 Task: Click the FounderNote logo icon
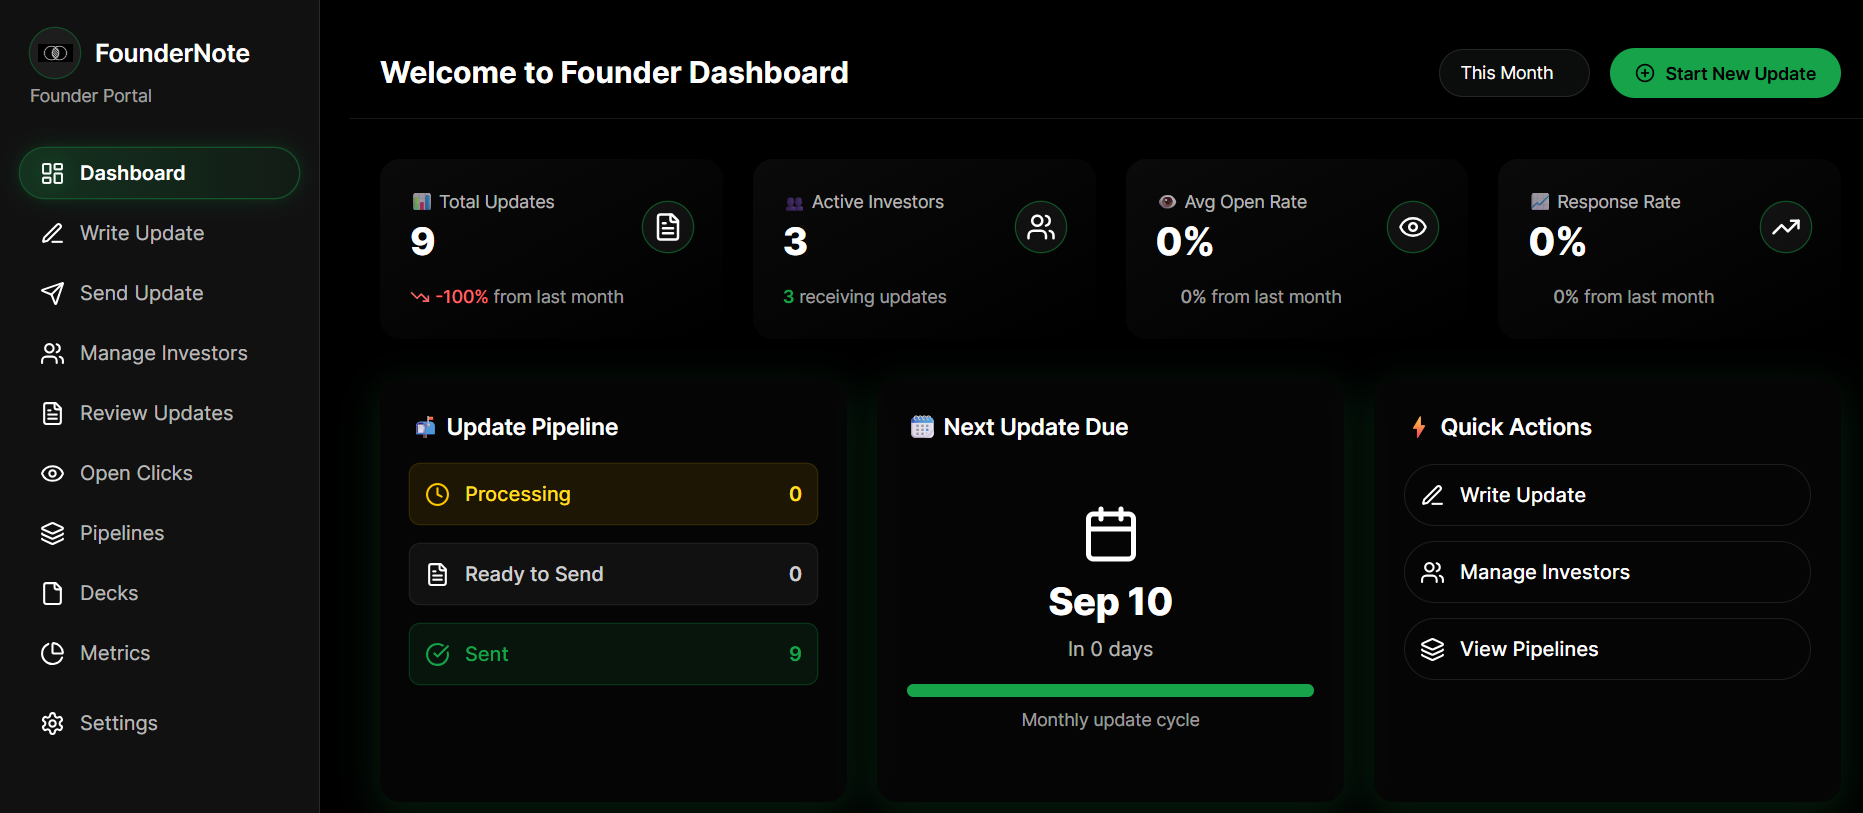coord(55,53)
